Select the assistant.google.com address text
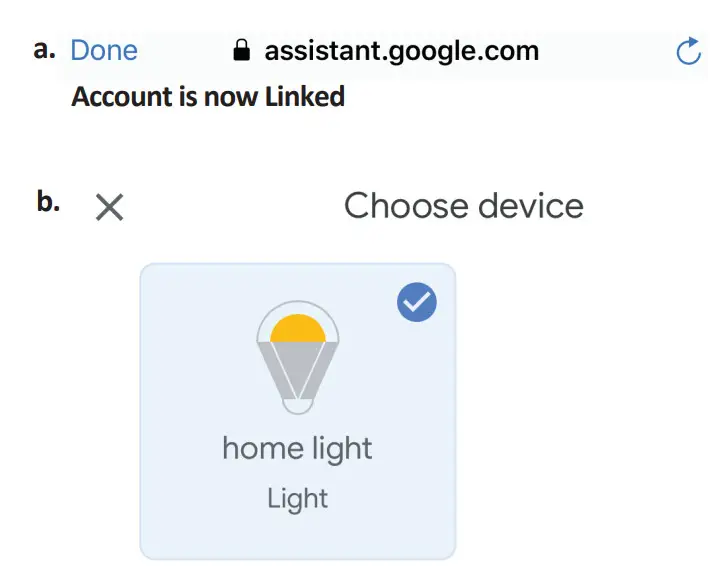The height and width of the screenshot is (579, 712). point(401,50)
